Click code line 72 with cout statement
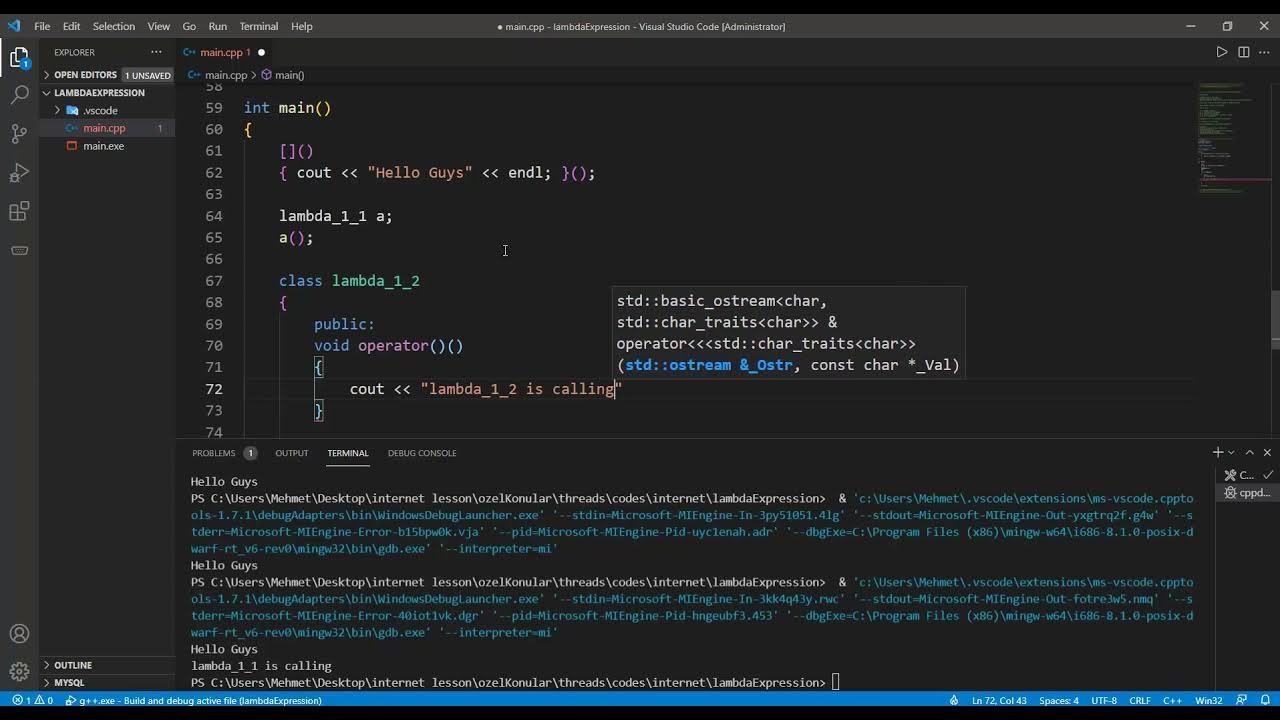 [x=486, y=389]
